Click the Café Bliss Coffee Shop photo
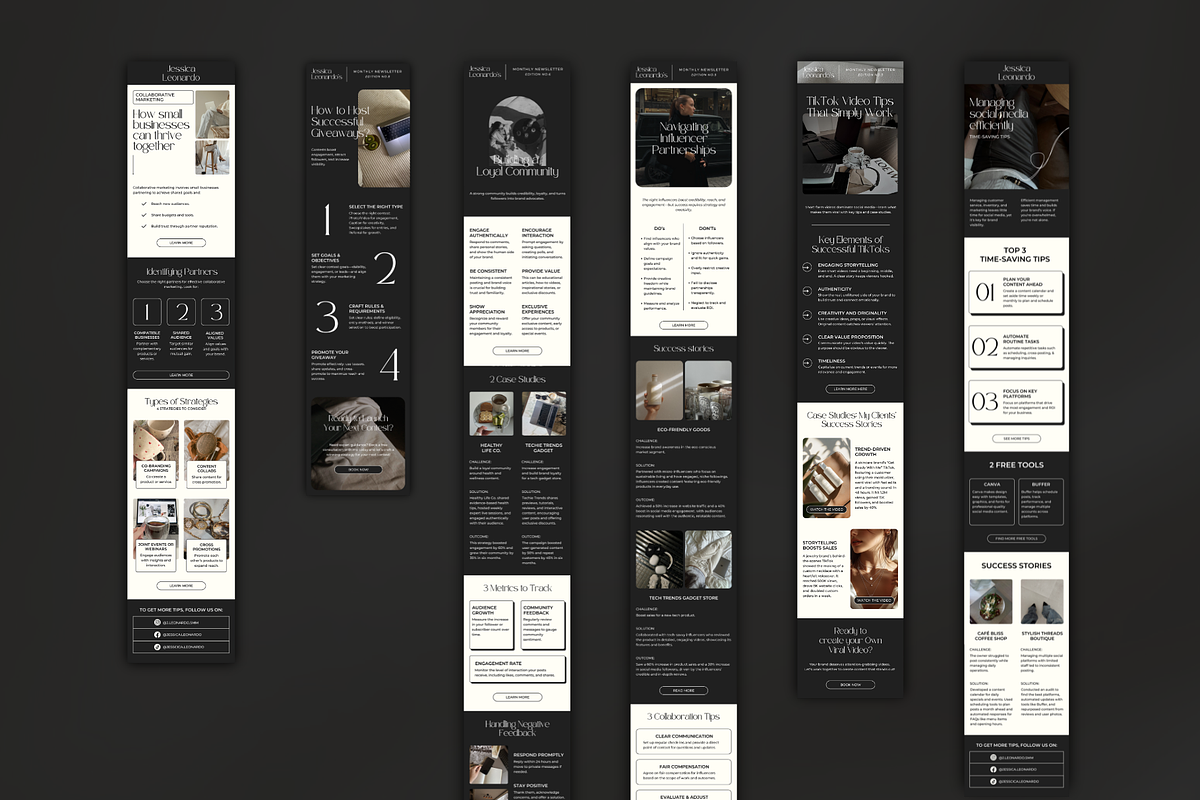The width and height of the screenshot is (1200, 800). pos(991,601)
